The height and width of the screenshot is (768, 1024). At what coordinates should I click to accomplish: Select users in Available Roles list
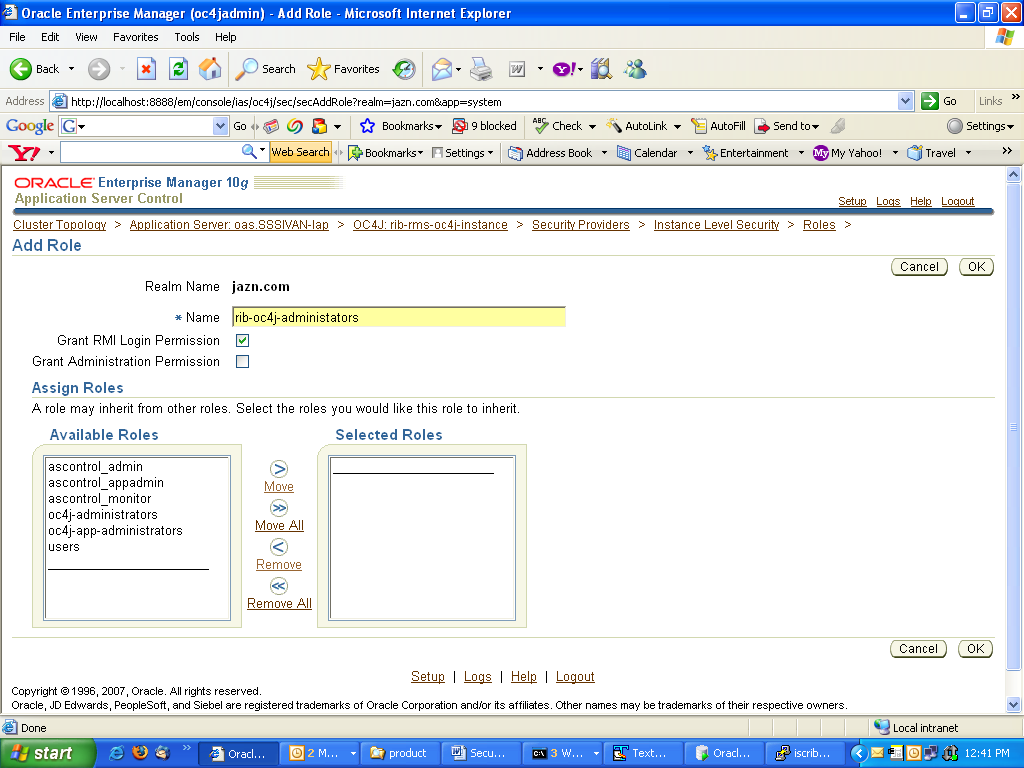point(63,547)
